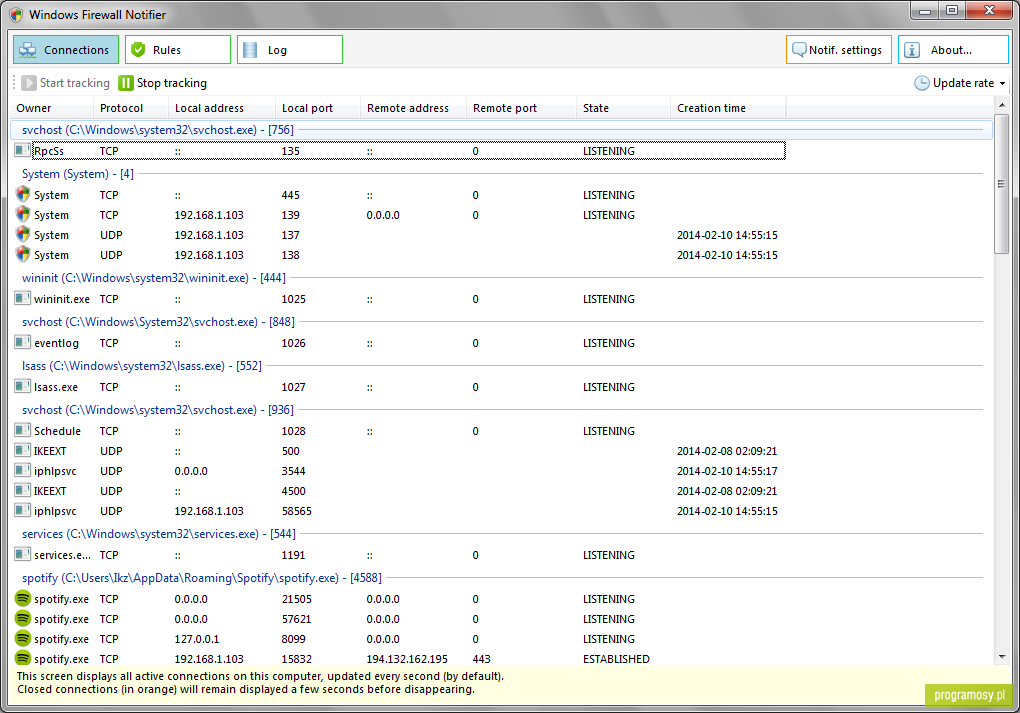Select the local port 1191 cell
1020x713 pixels.
[x=293, y=555]
